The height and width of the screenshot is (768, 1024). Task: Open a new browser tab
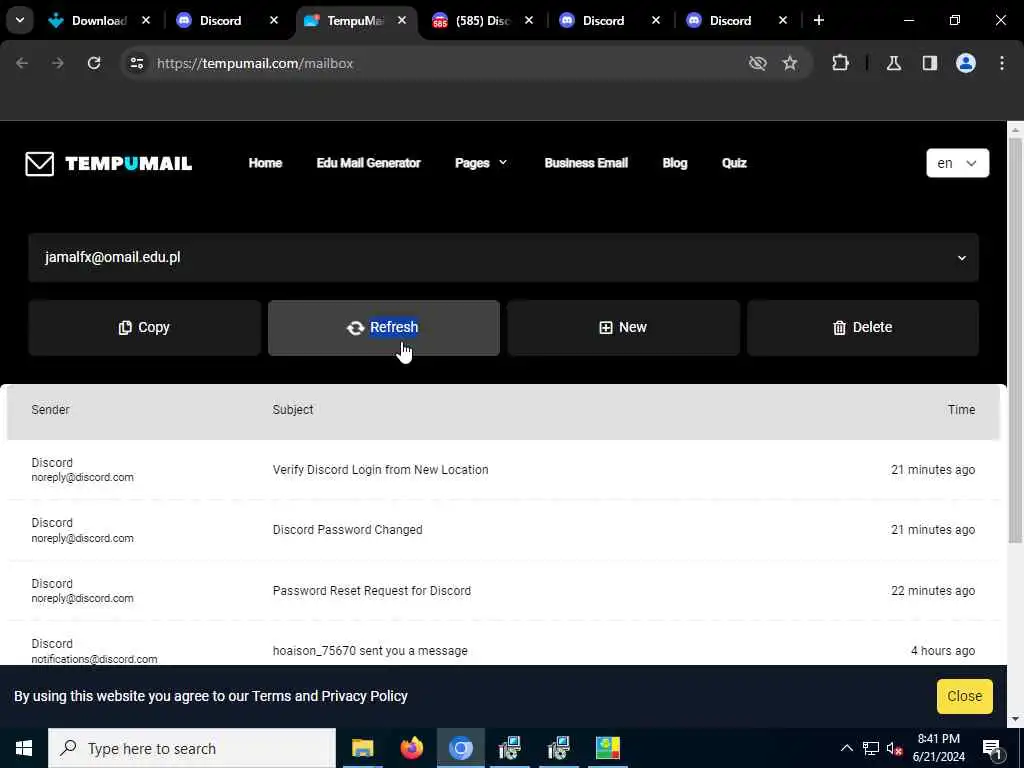coord(819,20)
